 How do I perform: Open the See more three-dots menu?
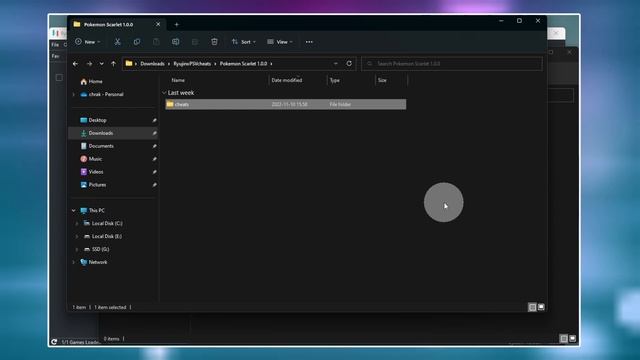[x=309, y=42]
